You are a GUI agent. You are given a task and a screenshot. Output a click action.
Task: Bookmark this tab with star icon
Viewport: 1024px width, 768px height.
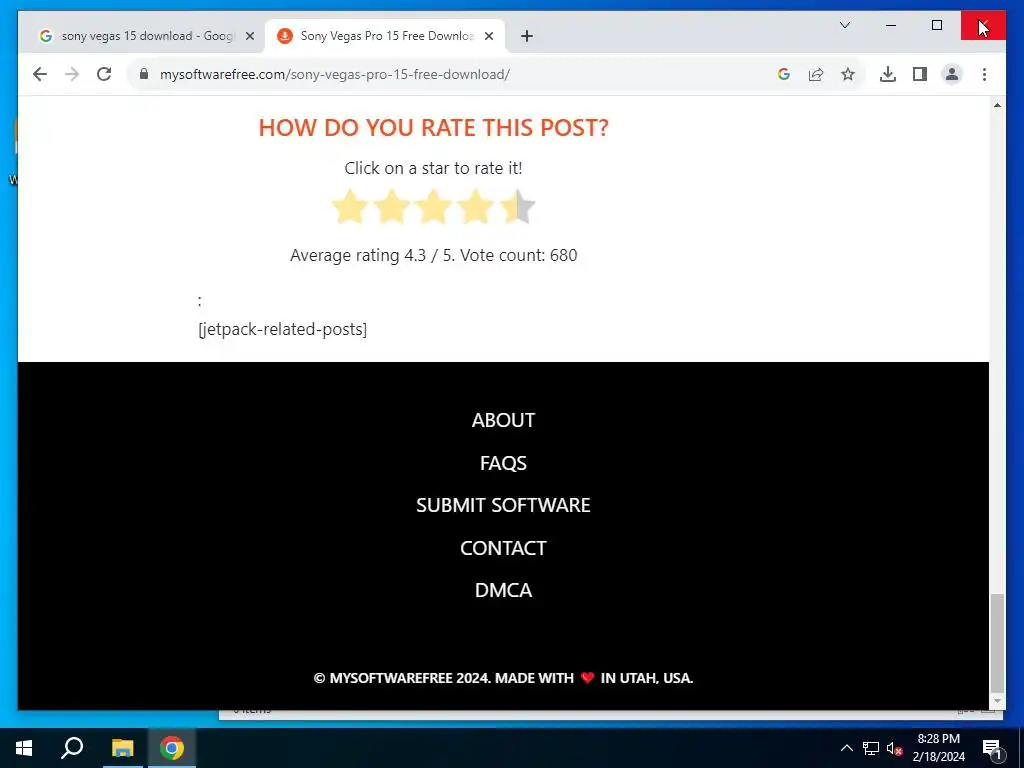848,74
